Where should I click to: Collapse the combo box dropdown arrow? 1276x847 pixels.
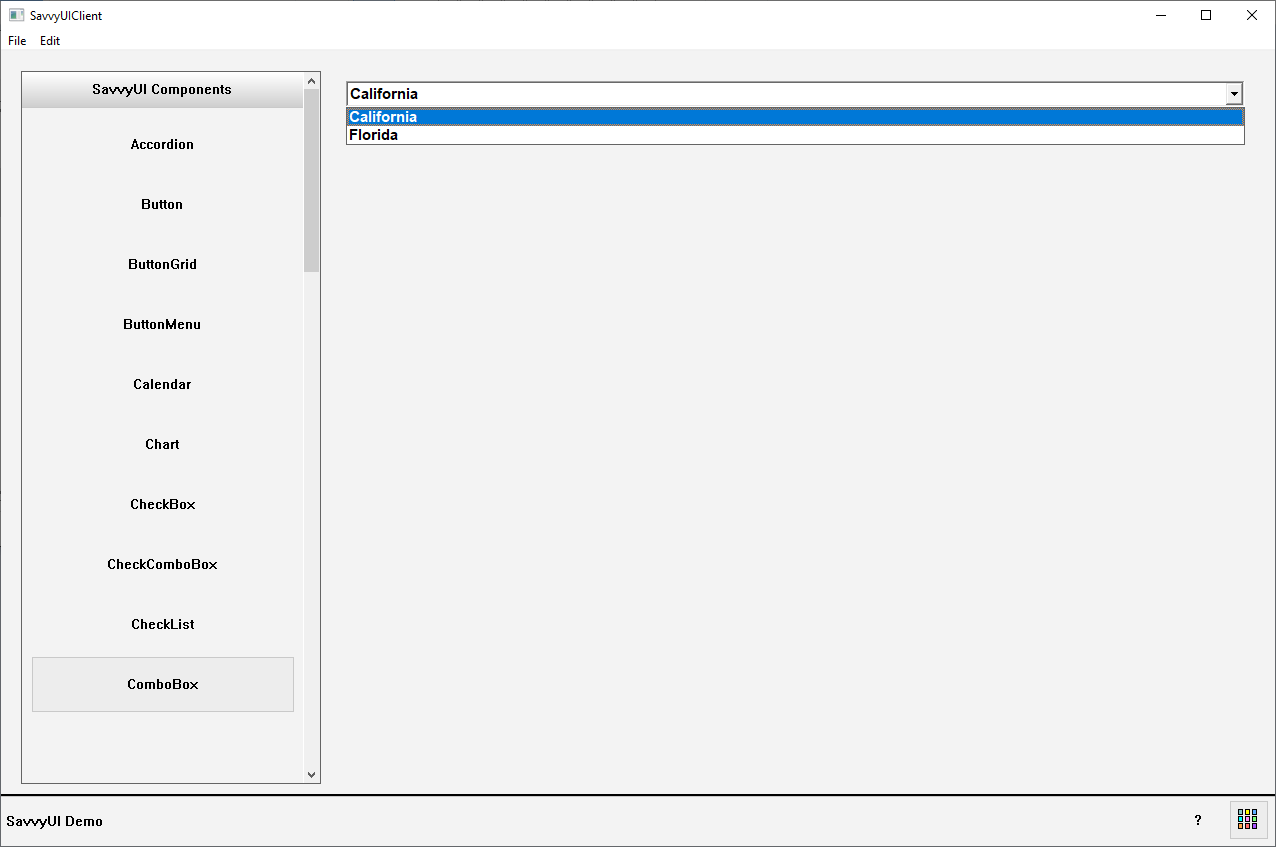[1234, 94]
